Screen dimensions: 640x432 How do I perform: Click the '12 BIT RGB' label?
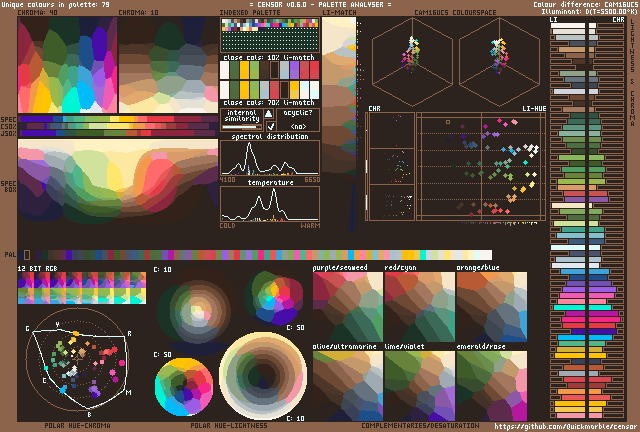click(x=38, y=268)
